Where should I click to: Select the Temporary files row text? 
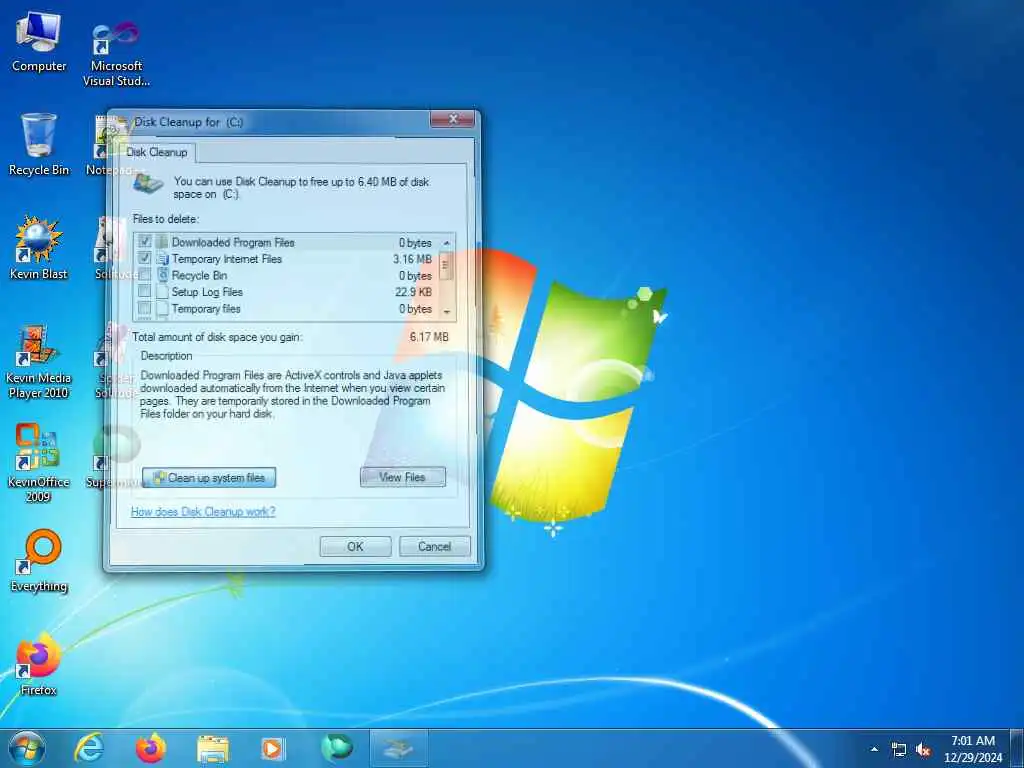(206, 308)
